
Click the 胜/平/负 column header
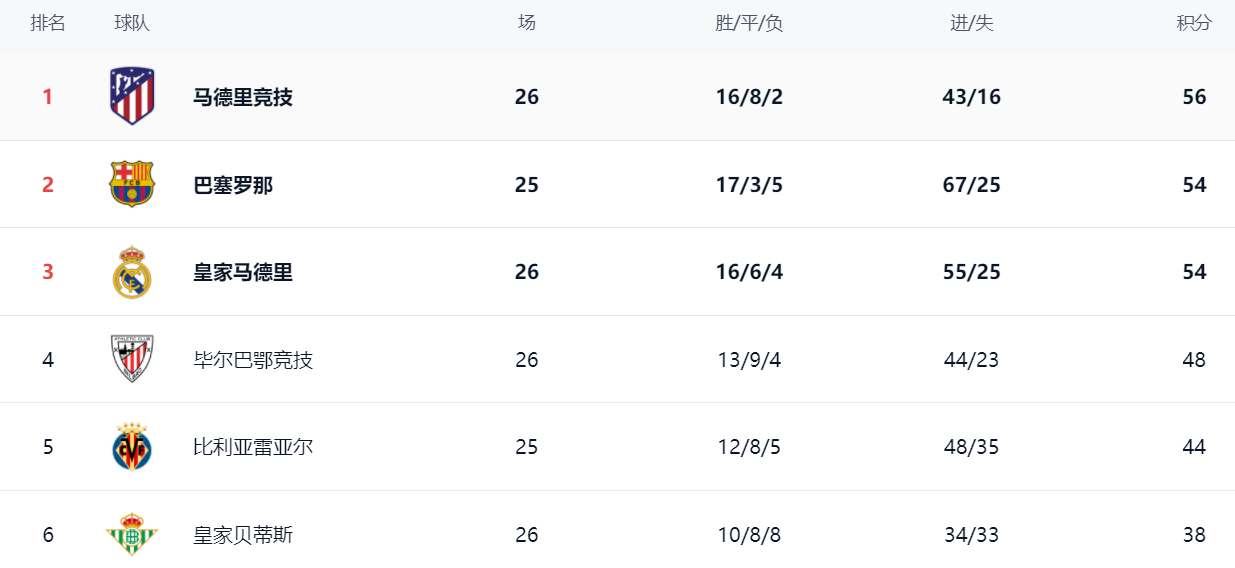749,23
